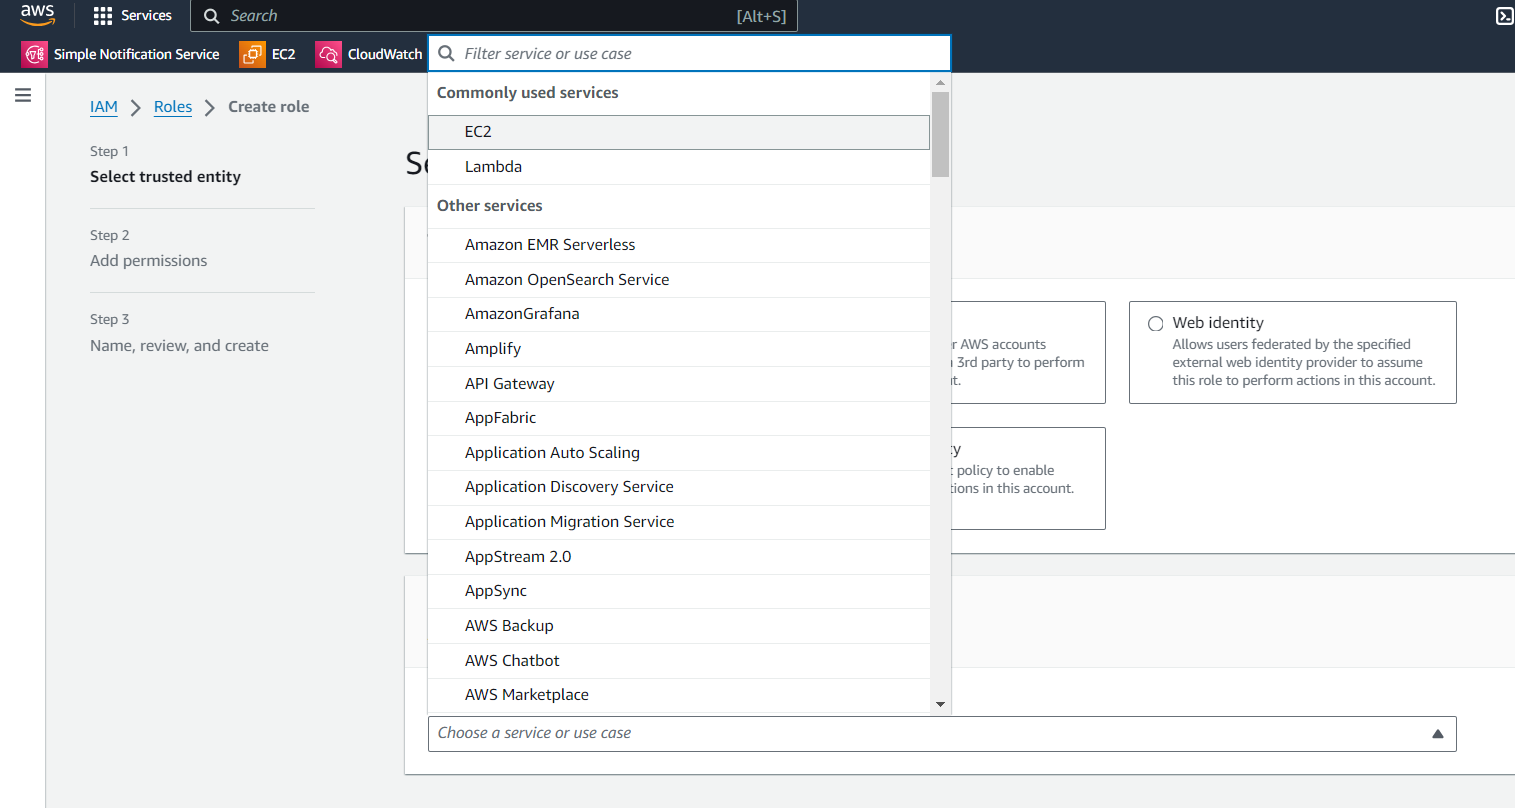Select Application Migration Service option
1515x808 pixels.
679,522
